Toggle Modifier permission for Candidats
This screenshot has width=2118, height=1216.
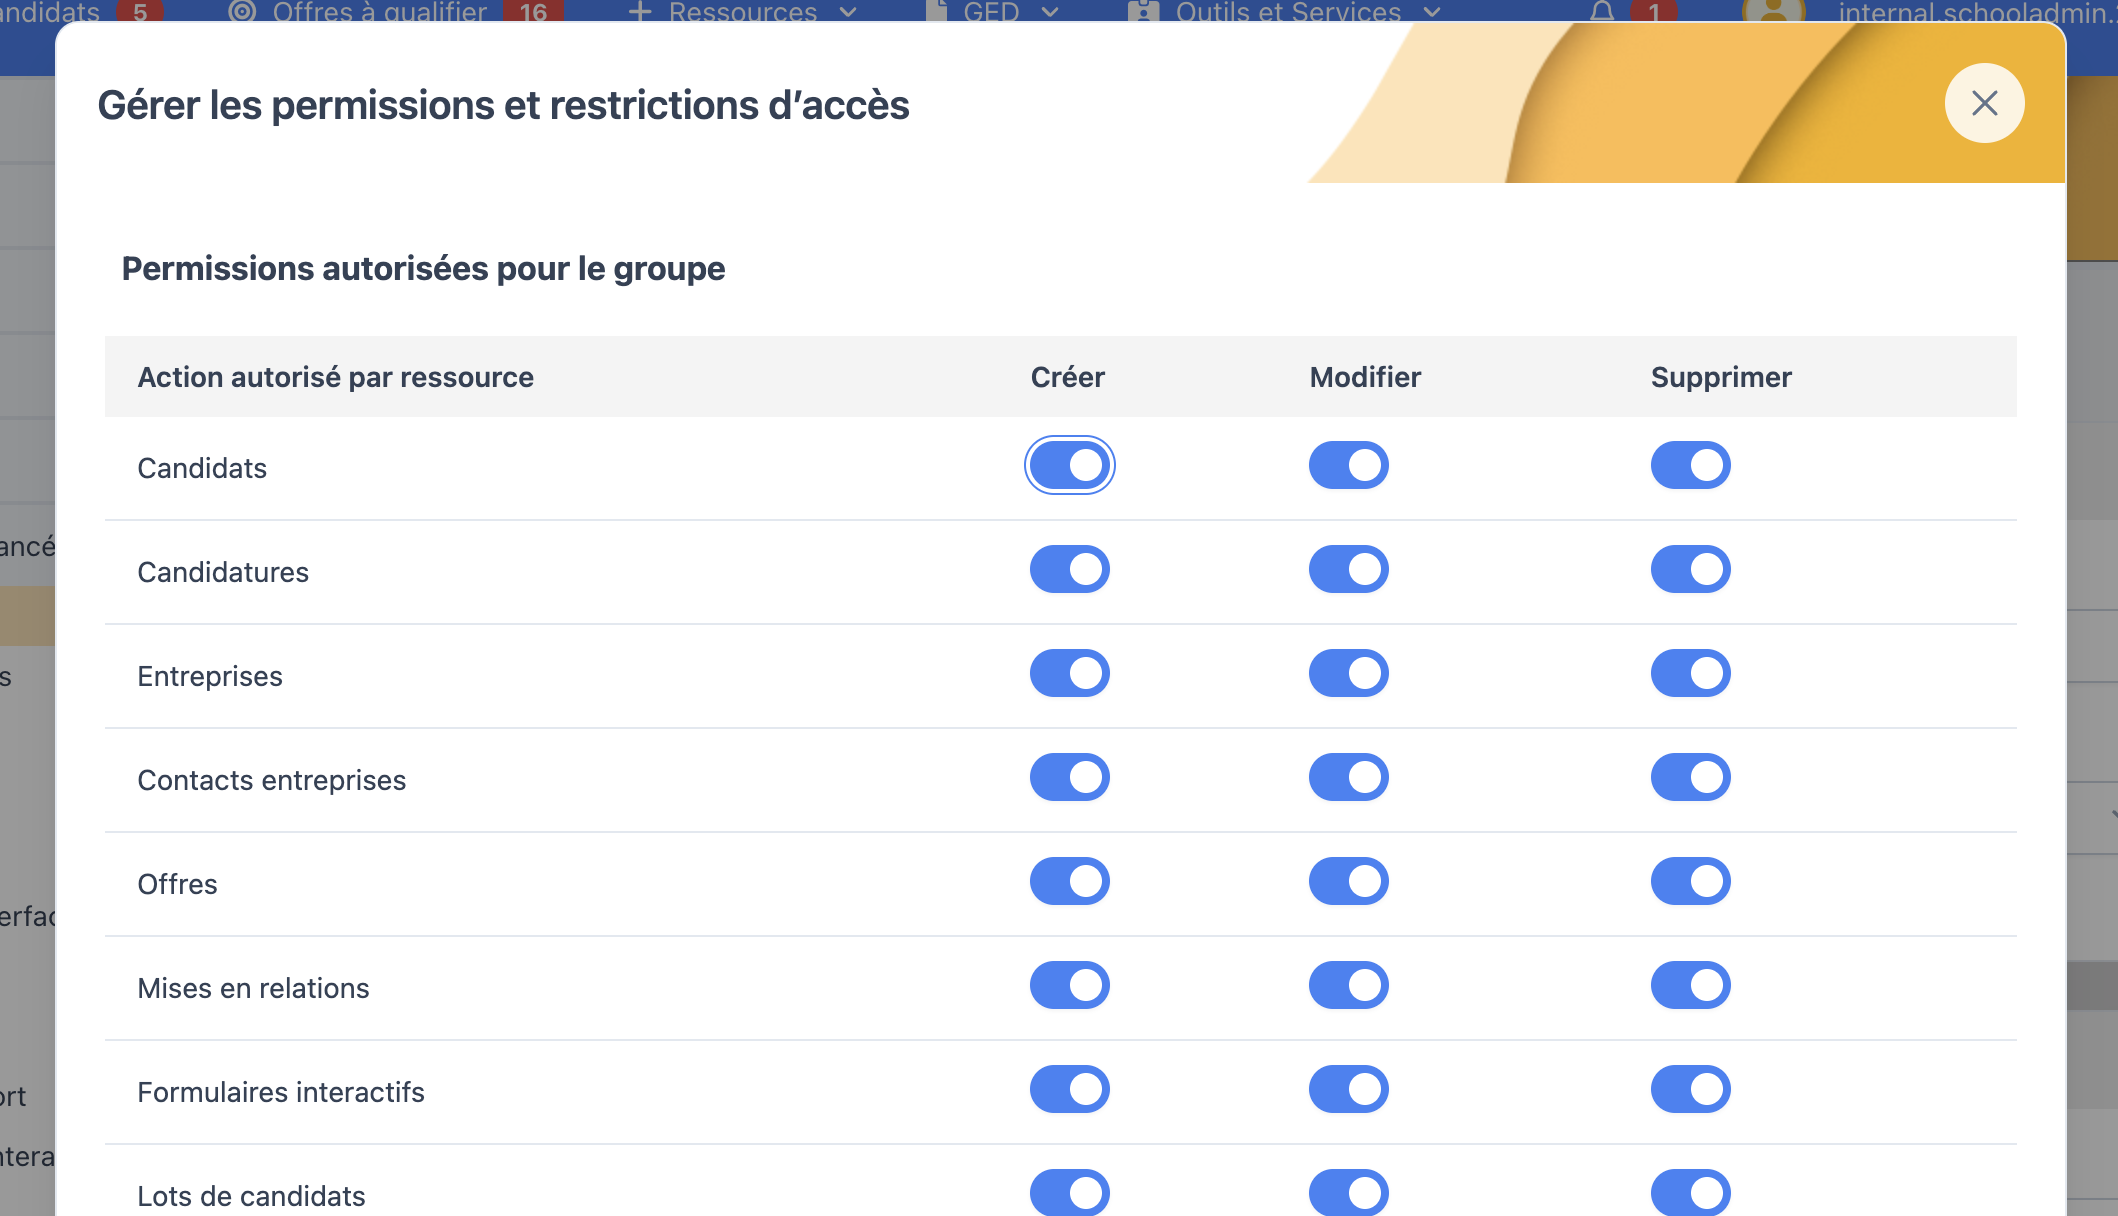pos(1349,465)
